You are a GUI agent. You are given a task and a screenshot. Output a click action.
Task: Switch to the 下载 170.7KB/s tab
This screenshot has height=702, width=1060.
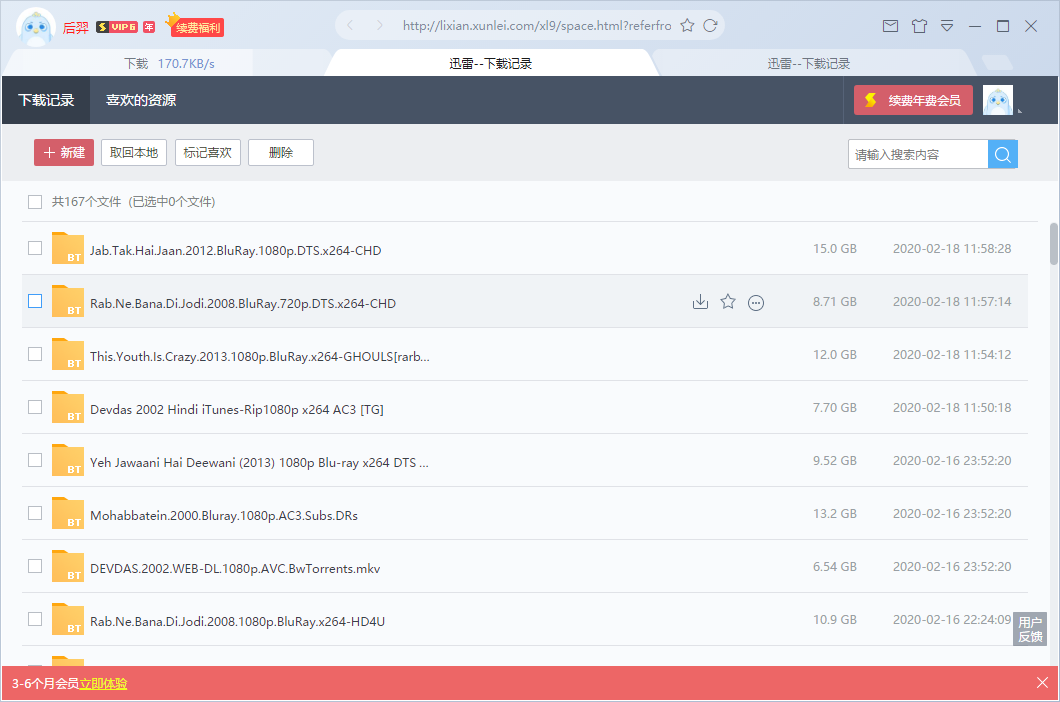[x=169, y=63]
